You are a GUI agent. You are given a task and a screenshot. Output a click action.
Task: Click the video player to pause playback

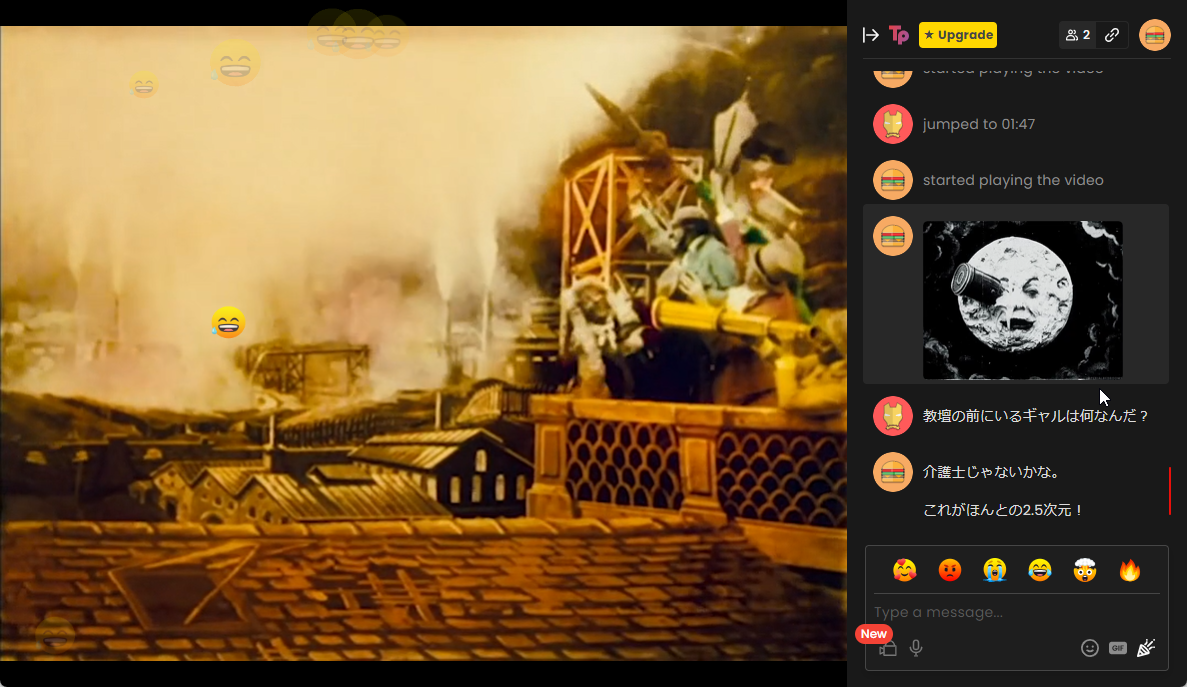click(x=423, y=344)
